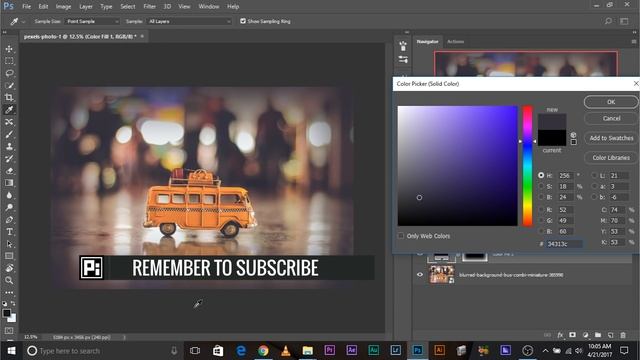
Task: Open Google Chrome from the taskbar
Action: tap(263, 351)
